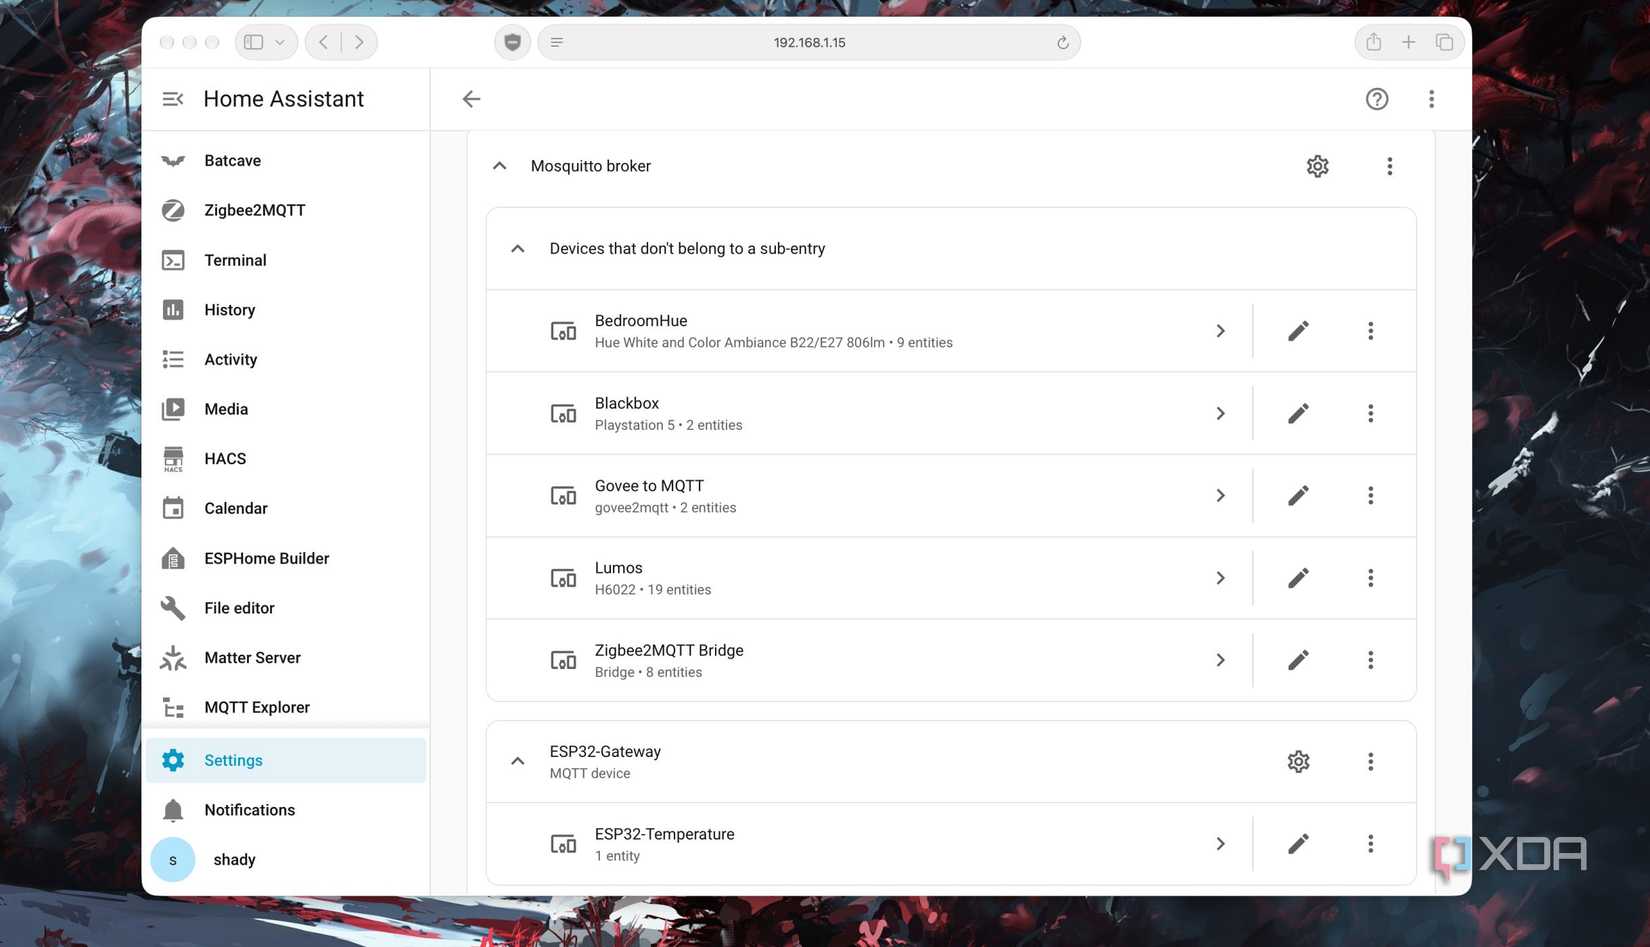Image resolution: width=1650 pixels, height=947 pixels.
Task: Open the Batcave dashboard
Action: coord(288,161)
